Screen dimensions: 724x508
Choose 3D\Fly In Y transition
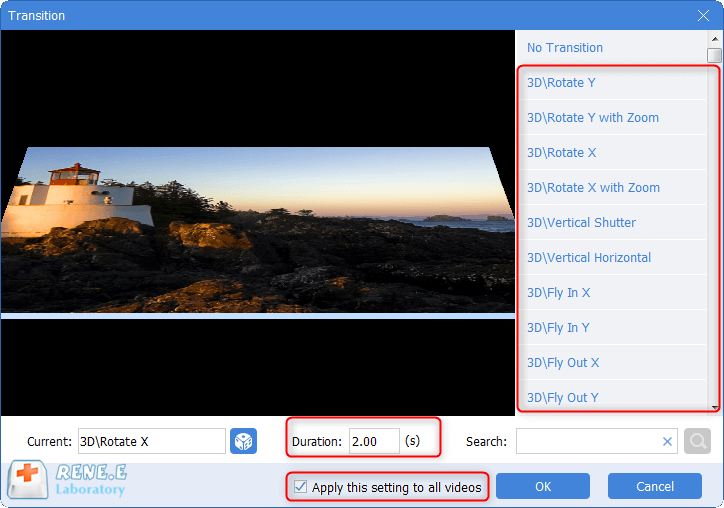(x=612, y=328)
